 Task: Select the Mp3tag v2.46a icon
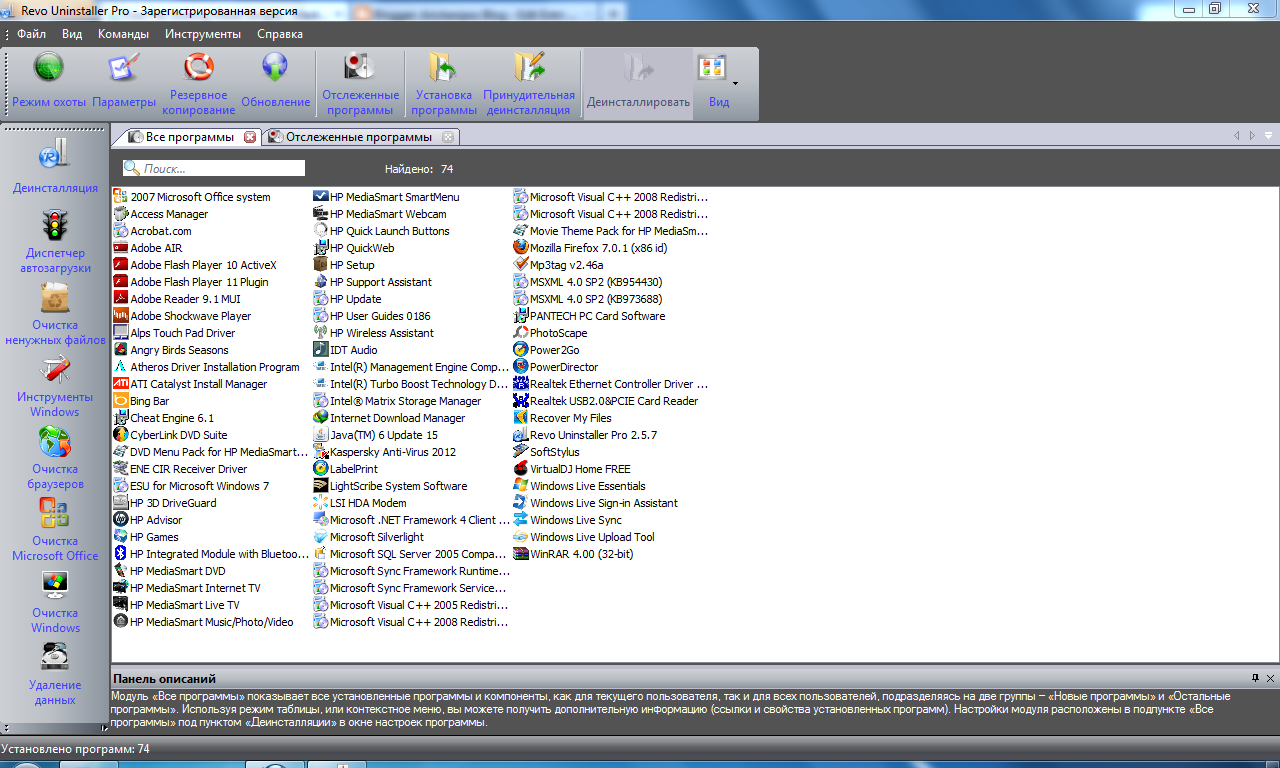click(x=521, y=265)
